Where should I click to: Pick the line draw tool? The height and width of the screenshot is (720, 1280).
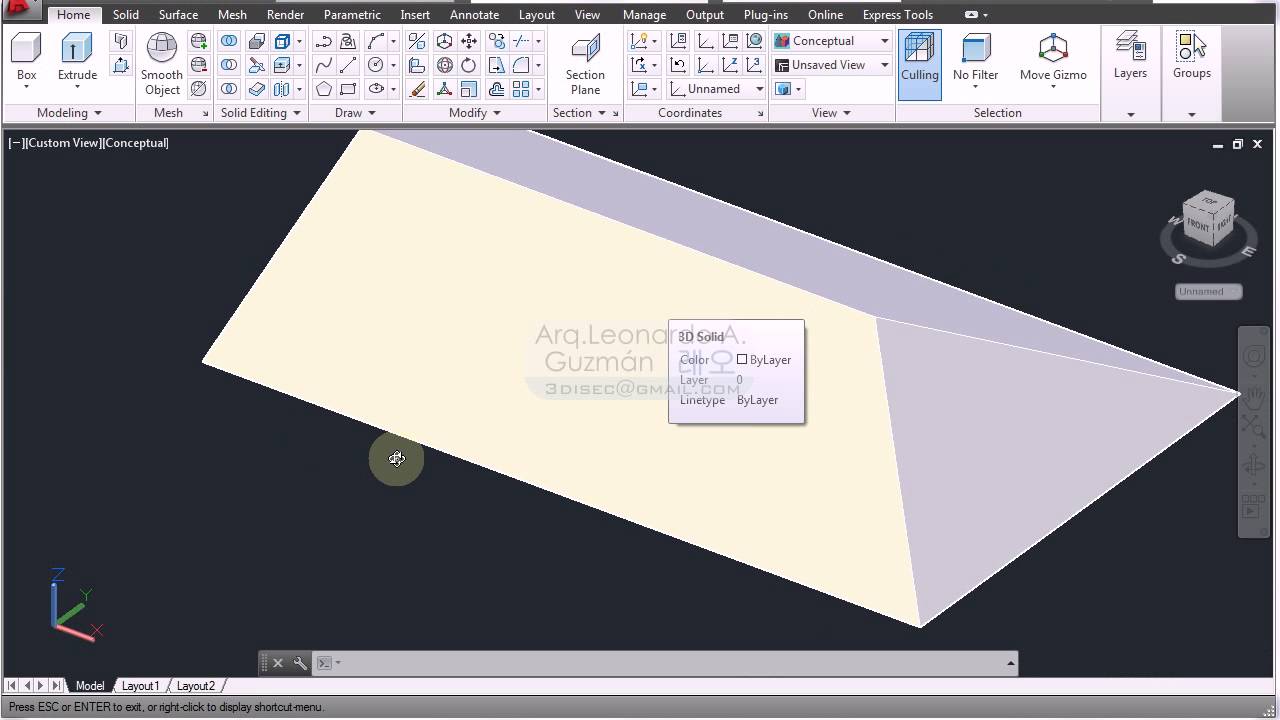(348, 65)
